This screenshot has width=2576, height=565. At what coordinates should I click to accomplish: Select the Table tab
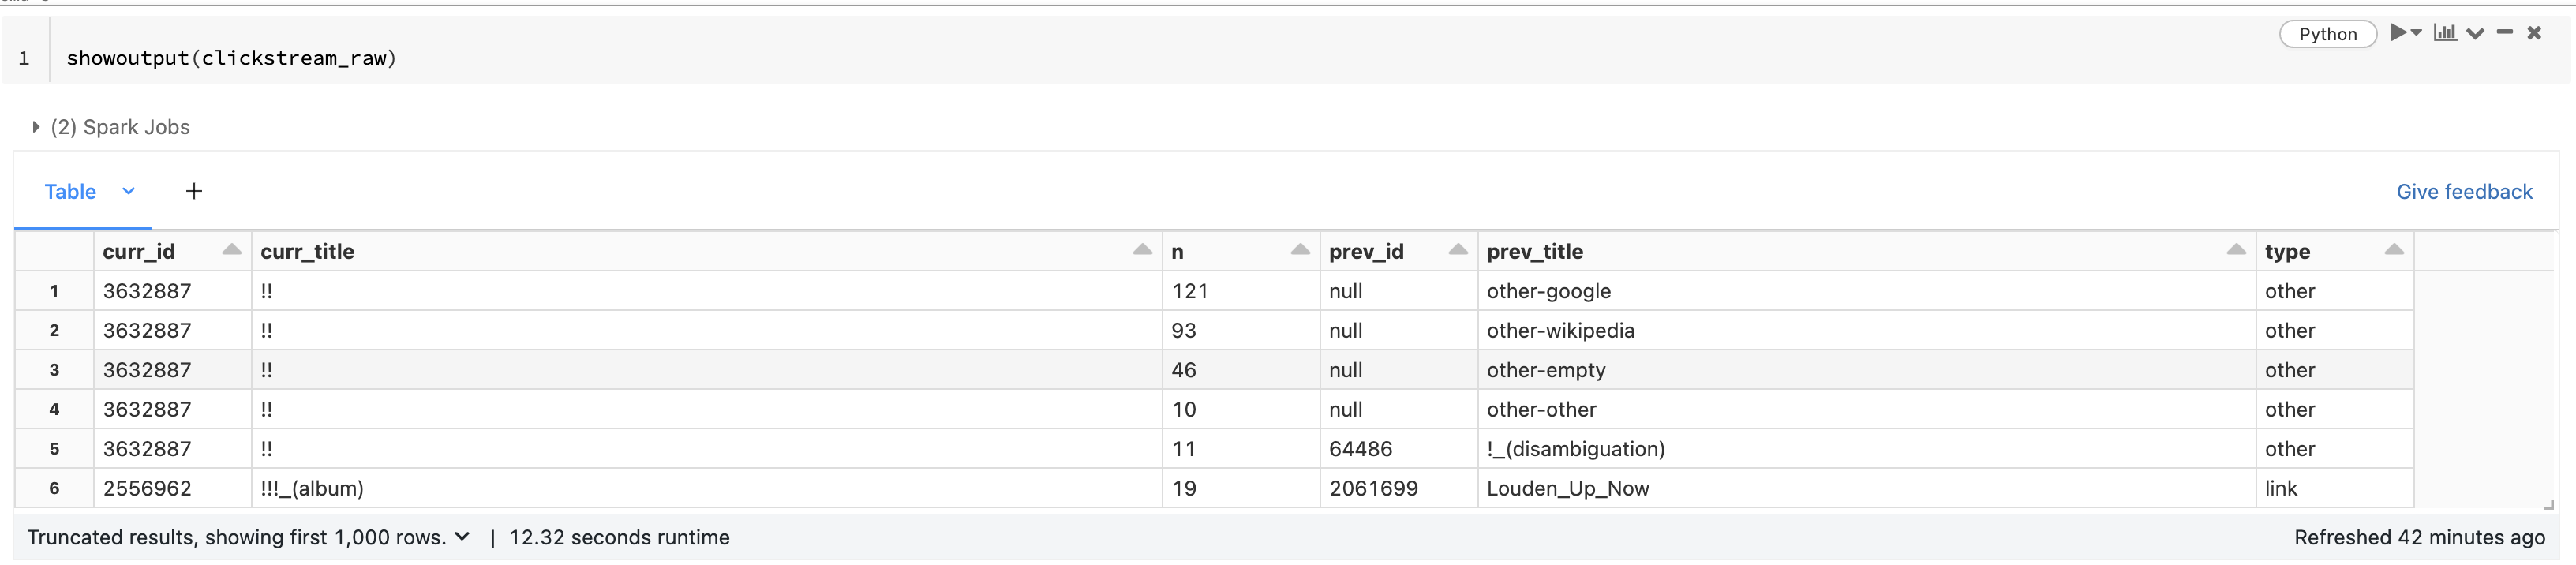pos(70,191)
